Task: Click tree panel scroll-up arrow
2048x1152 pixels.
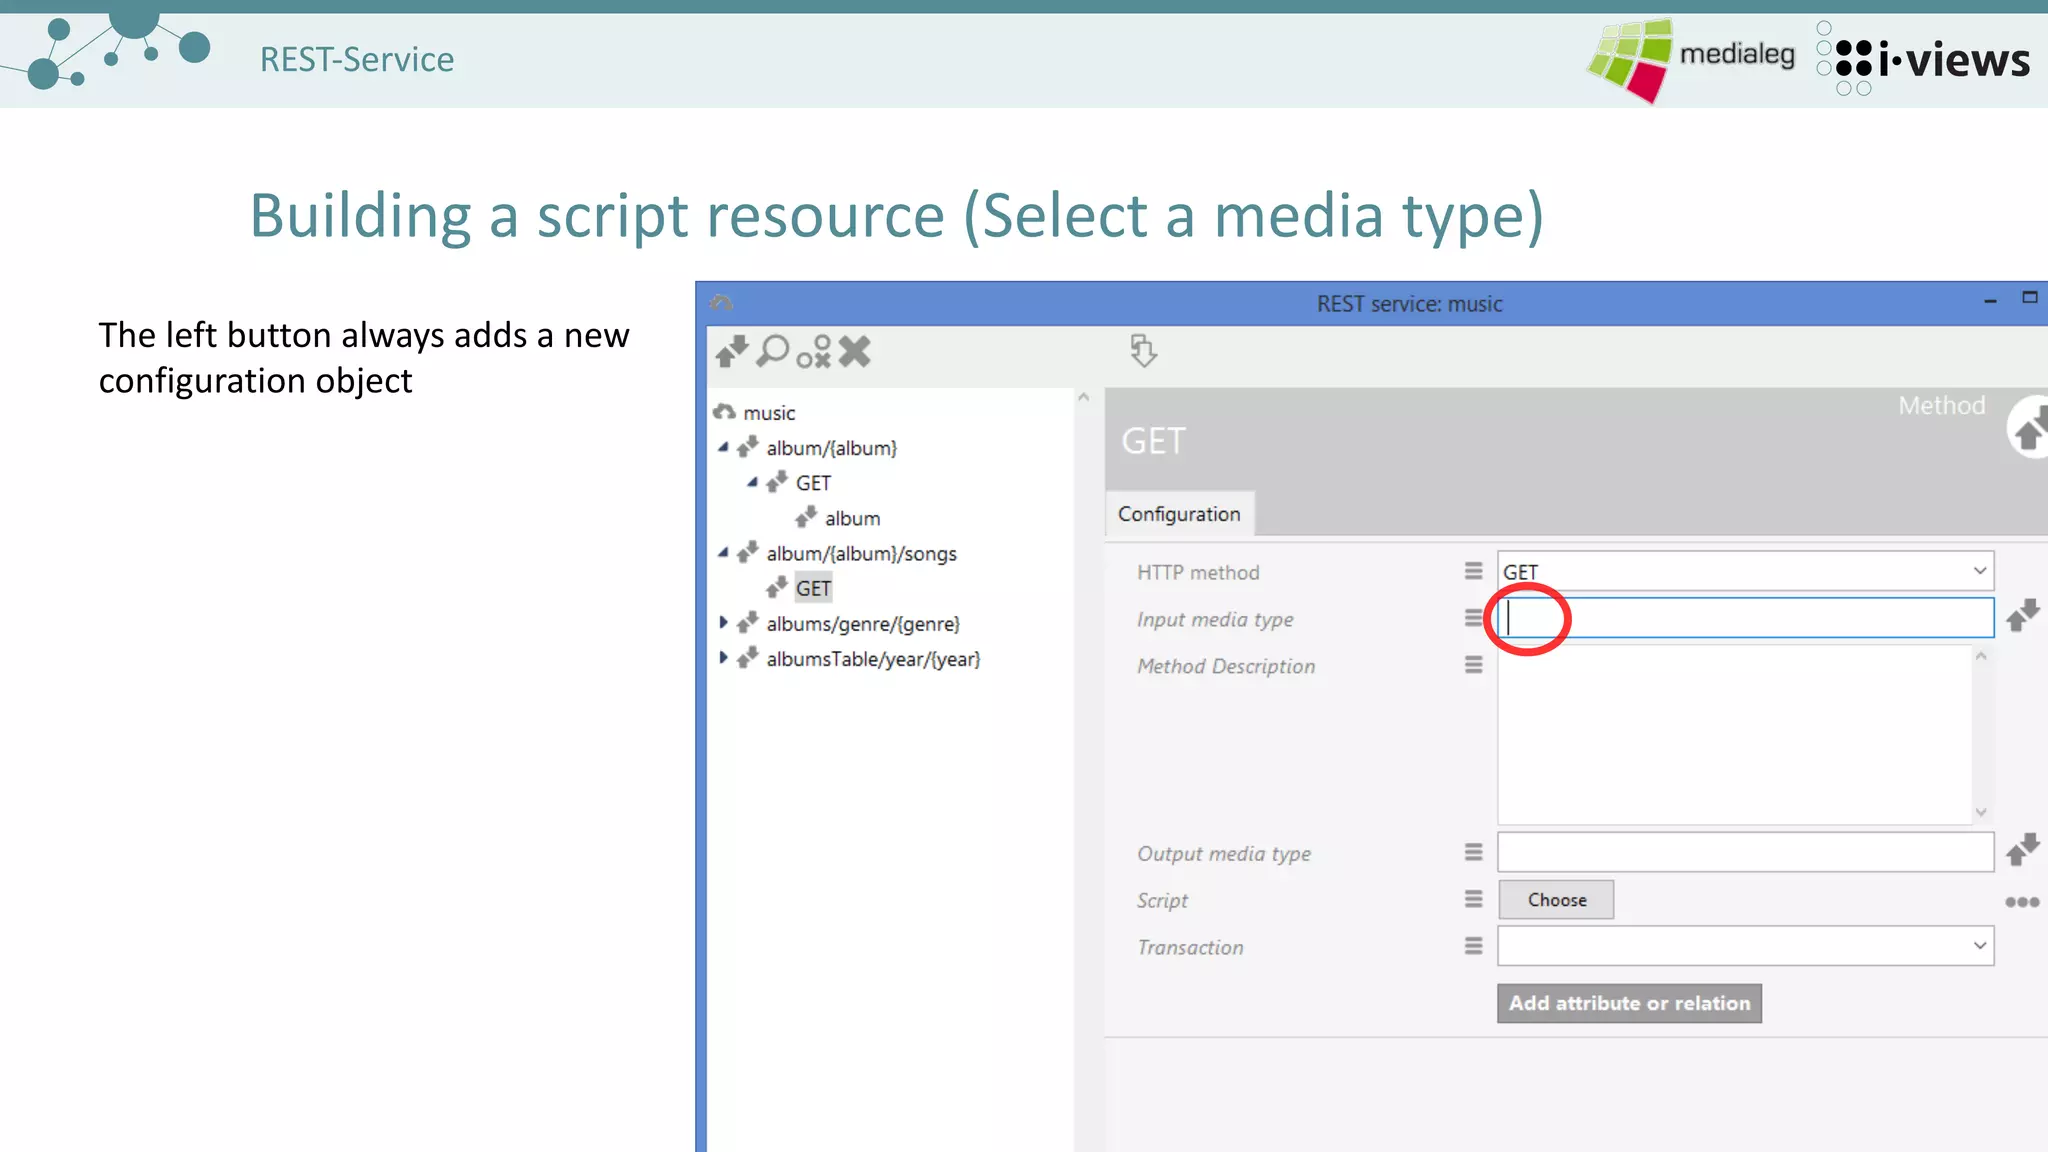Action: 1084,397
